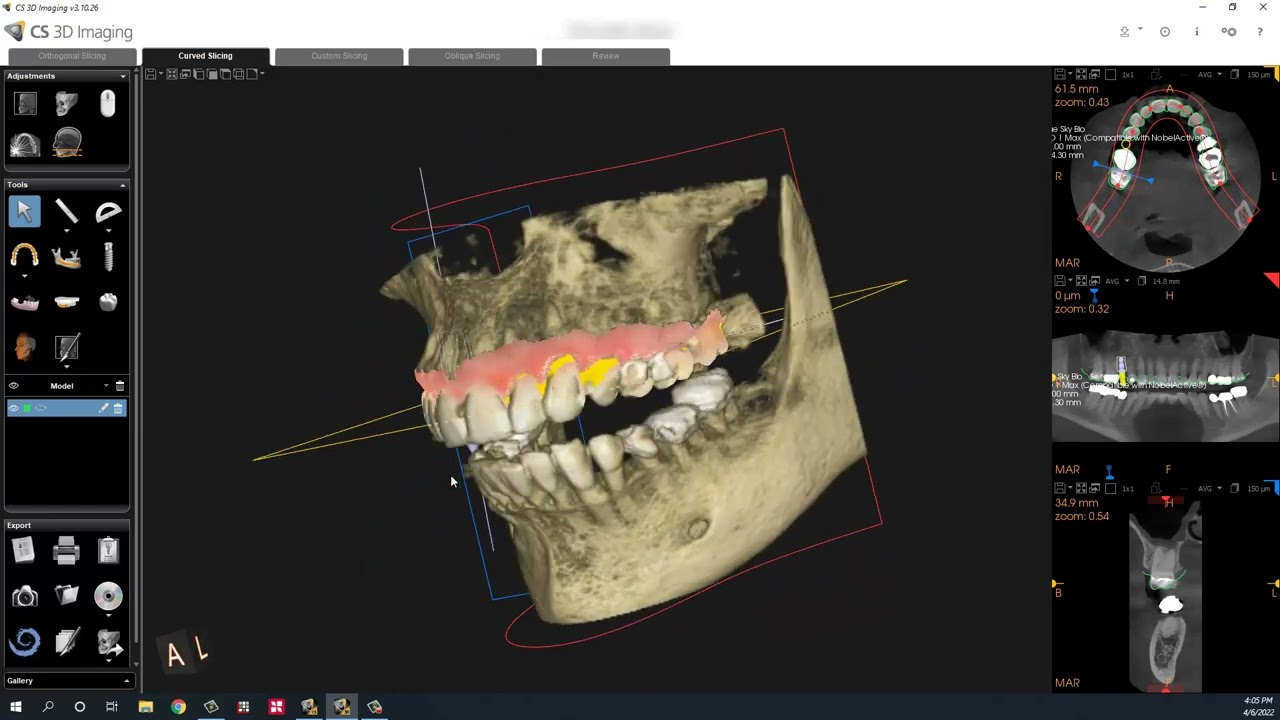1280x720 pixels.
Task: Click the blue swirl export icon
Action: [x=24, y=642]
